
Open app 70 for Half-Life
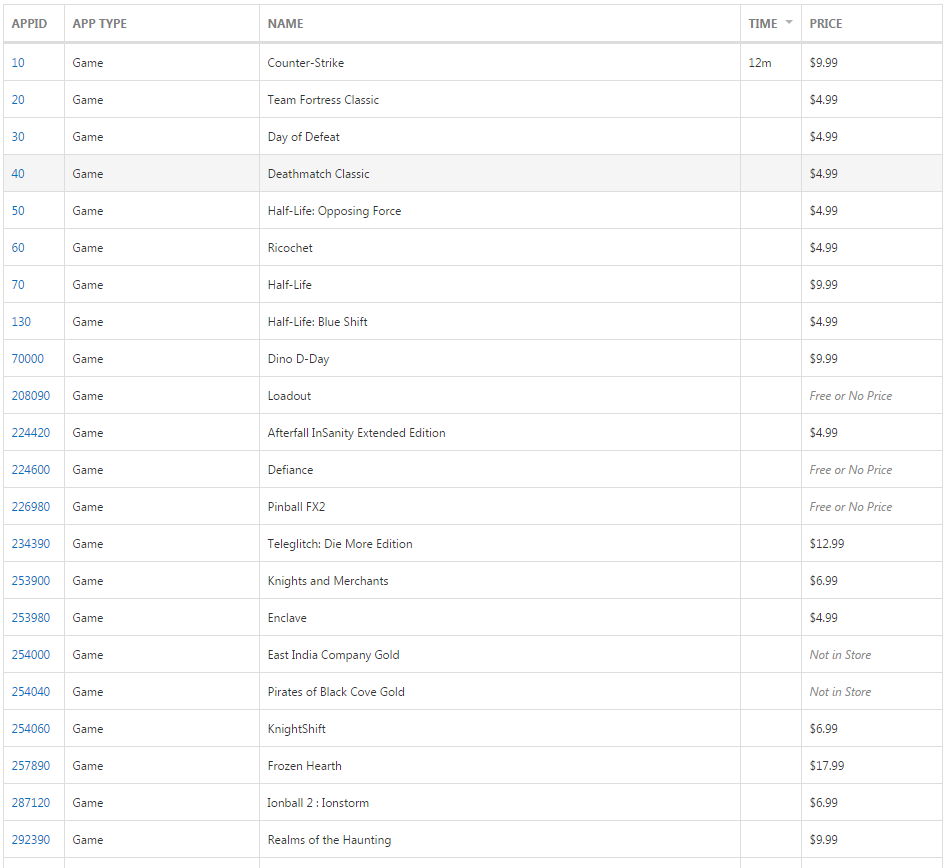[x=17, y=284]
